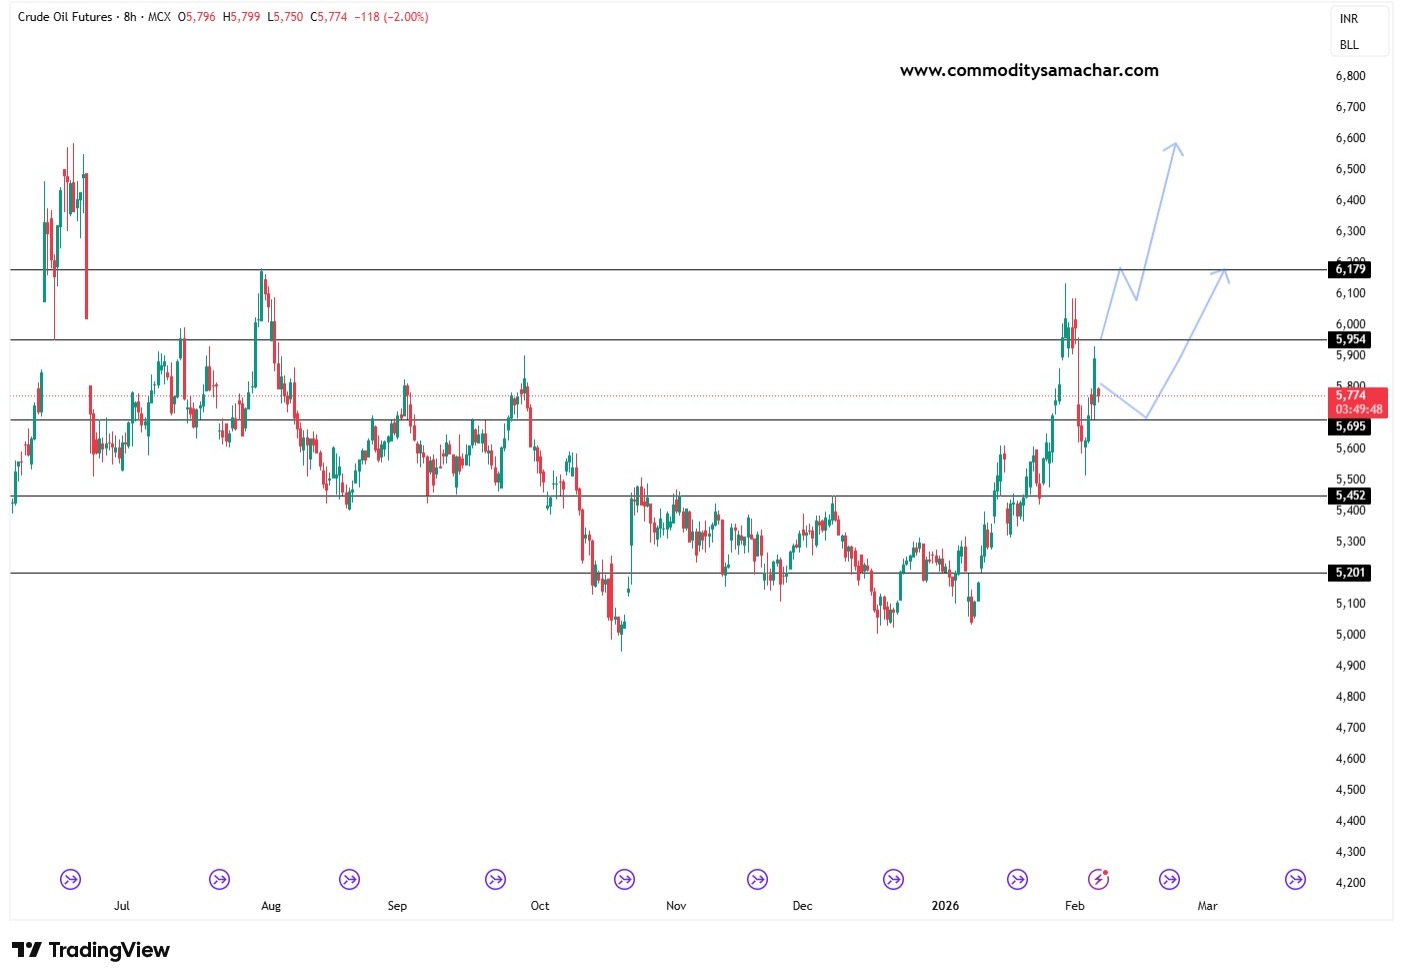Open the INR currency selector

click(1349, 19)
